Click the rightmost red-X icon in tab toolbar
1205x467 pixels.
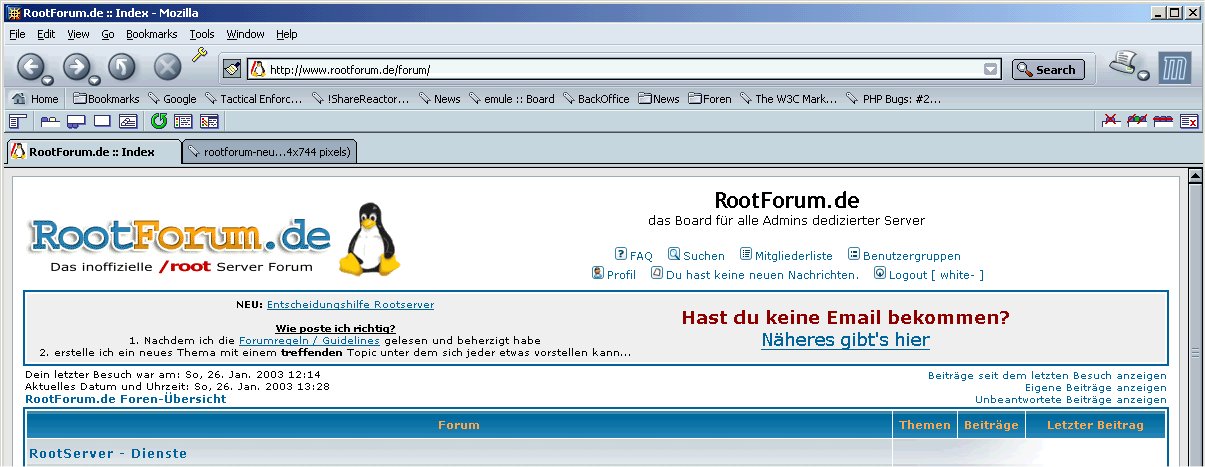tap(1189, 122)
